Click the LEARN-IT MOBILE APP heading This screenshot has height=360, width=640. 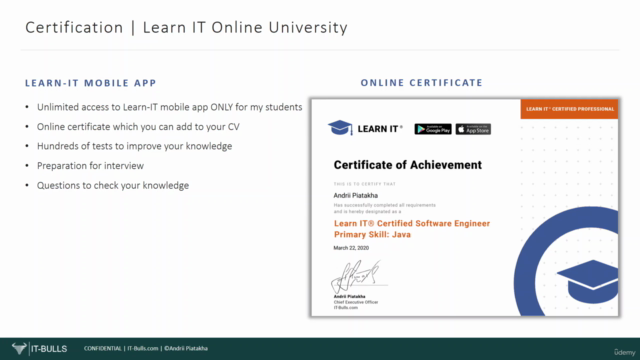[x=91, y=83]
